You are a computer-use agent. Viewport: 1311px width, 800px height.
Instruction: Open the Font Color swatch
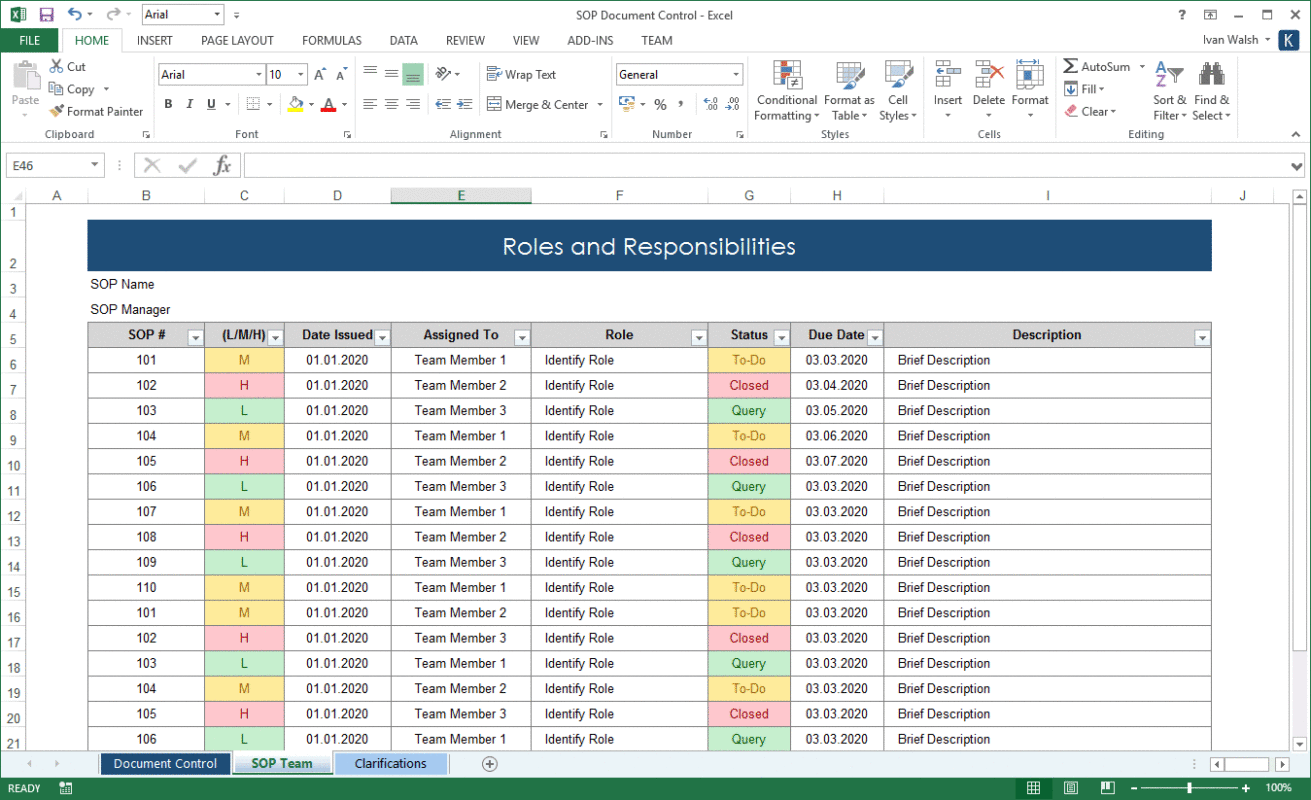[x=327, y=104]
